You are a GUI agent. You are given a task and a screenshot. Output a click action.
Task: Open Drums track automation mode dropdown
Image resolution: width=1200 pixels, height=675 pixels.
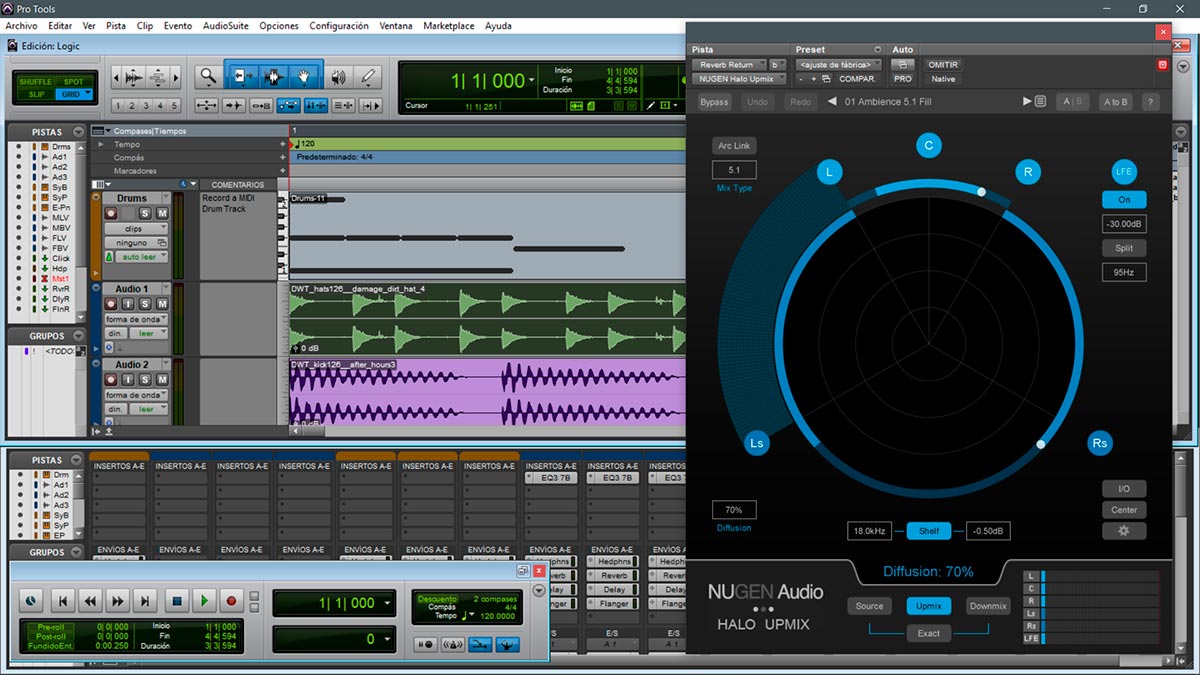140,257
